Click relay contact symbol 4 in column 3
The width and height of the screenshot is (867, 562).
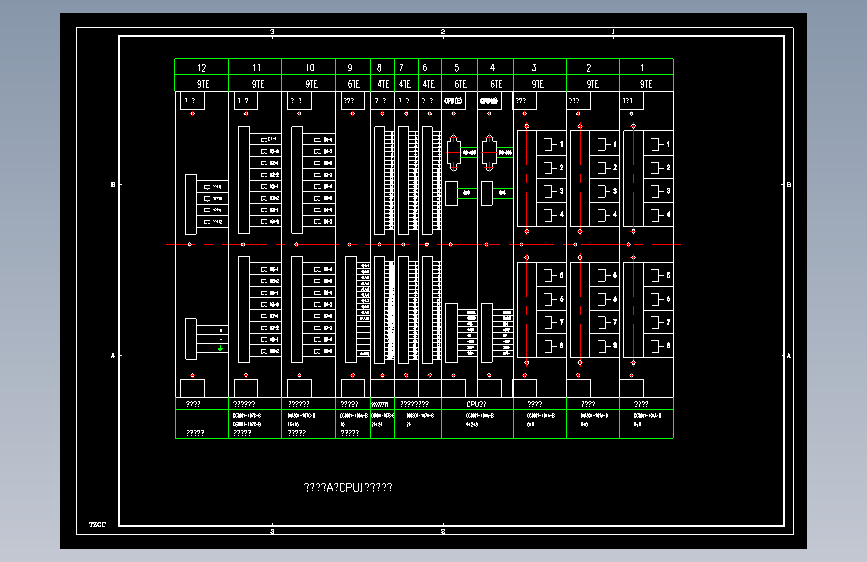point(553,215)
